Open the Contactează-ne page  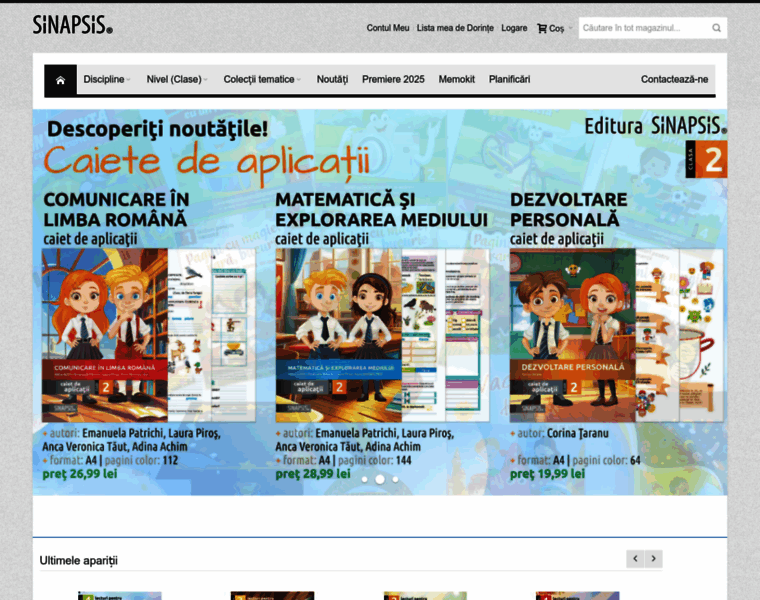pos(674,79)
